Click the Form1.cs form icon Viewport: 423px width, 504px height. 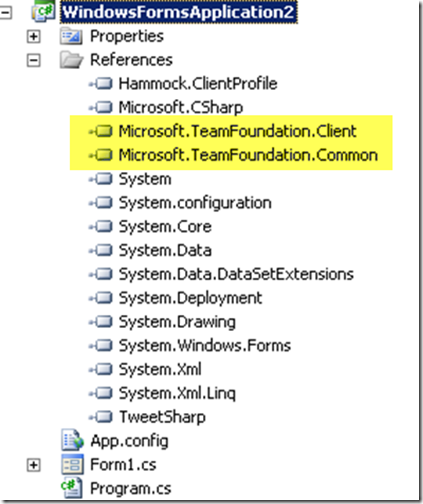click(72, 465)
